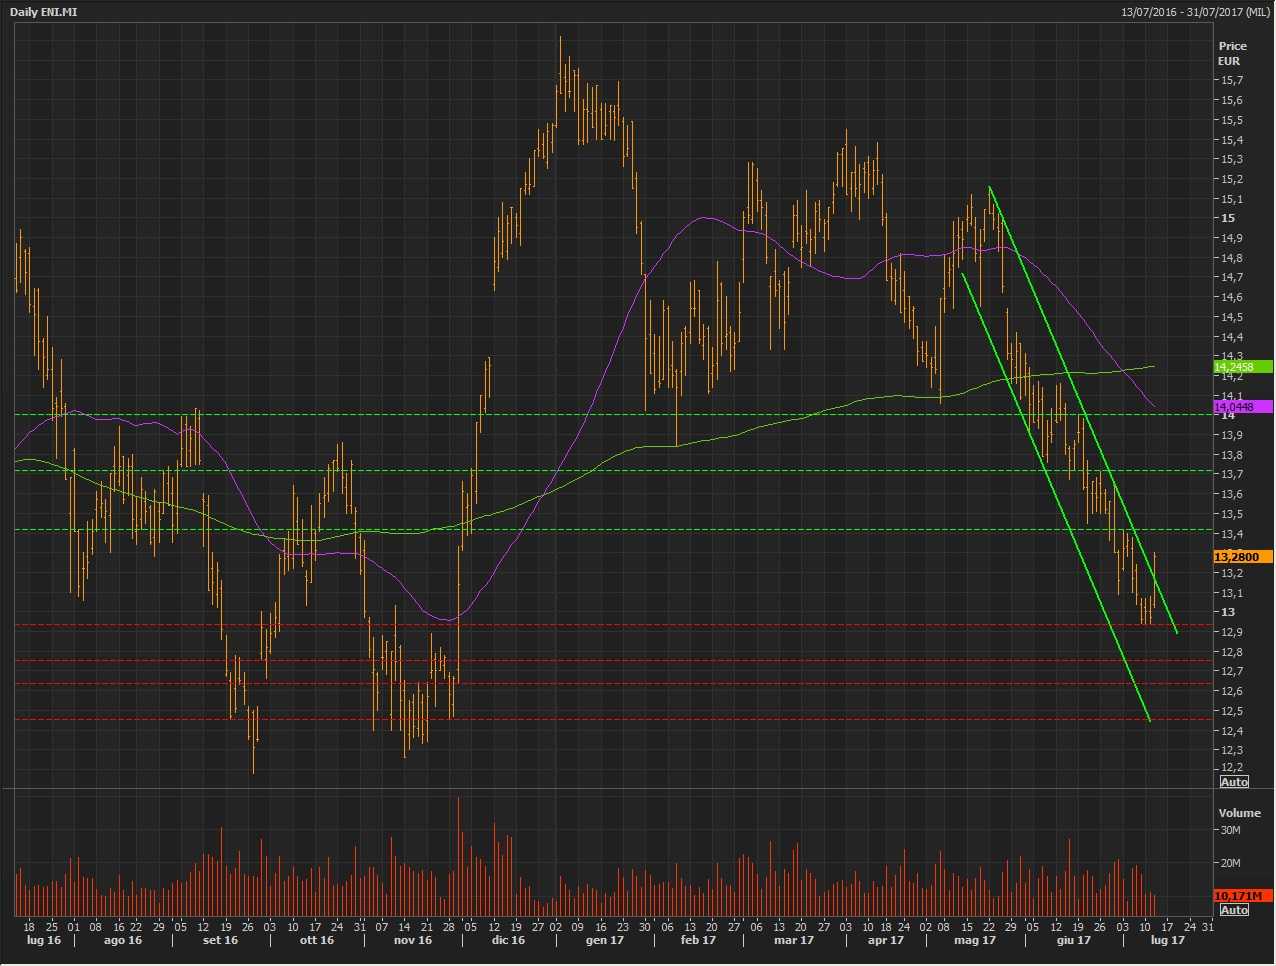Click the 'nov 16' month label on time axis
Screen dimensions: 1276x966
[412, 940]
